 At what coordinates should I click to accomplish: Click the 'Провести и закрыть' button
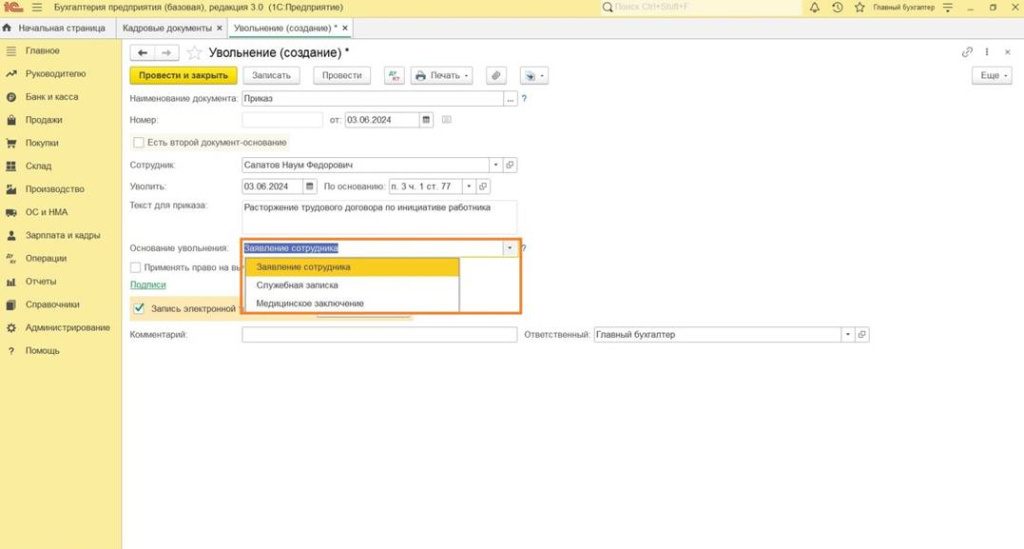183,76
